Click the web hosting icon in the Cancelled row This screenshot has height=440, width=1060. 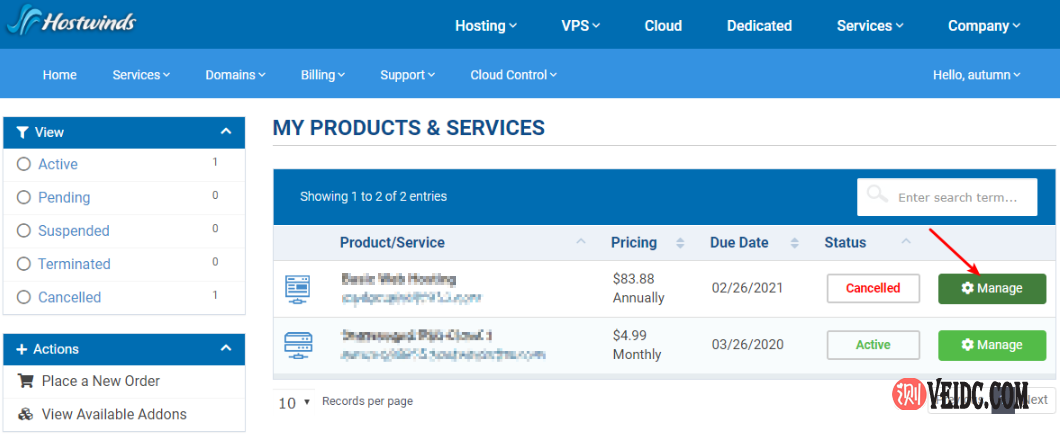point(298,288)
